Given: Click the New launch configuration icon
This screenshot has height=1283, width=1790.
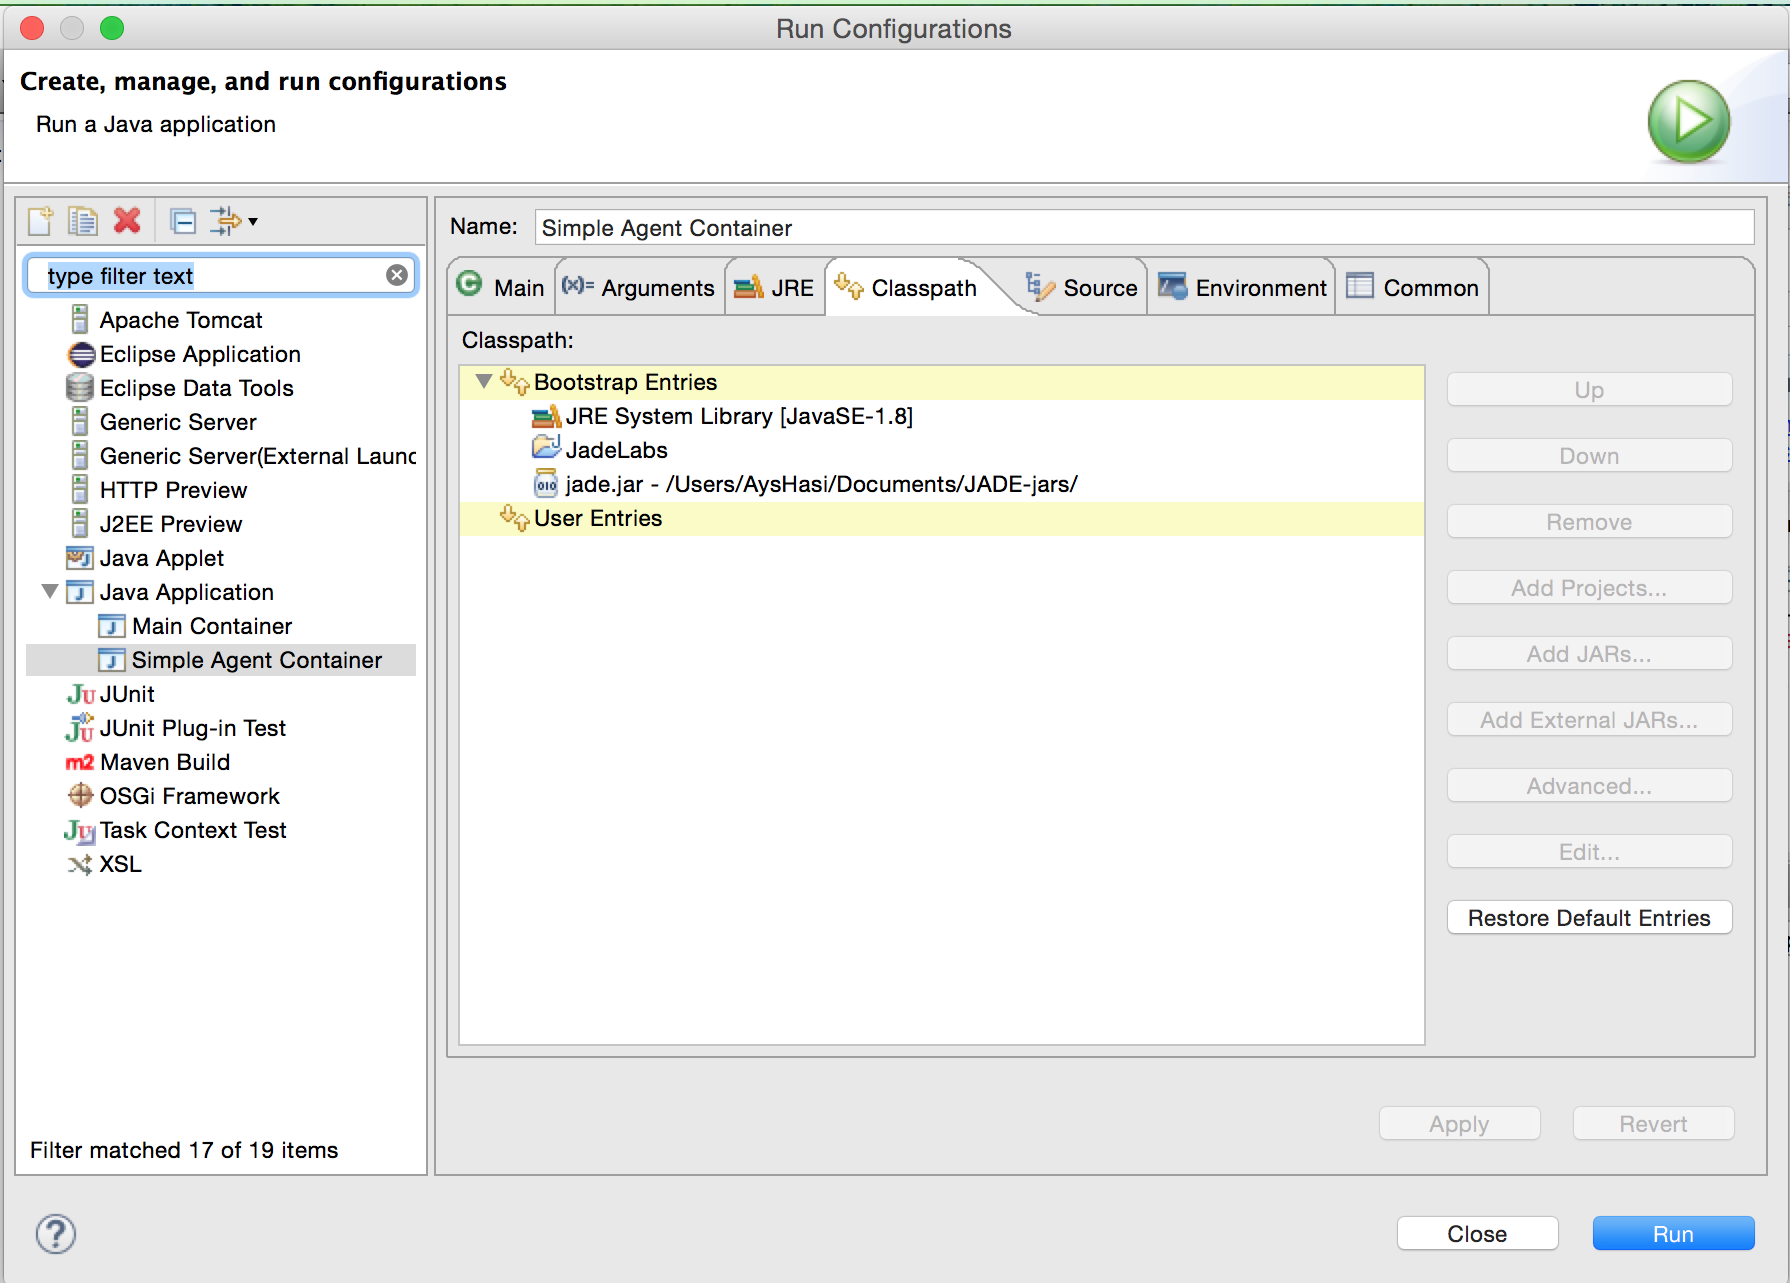Looking at the screenshot, I should (40, 221).
